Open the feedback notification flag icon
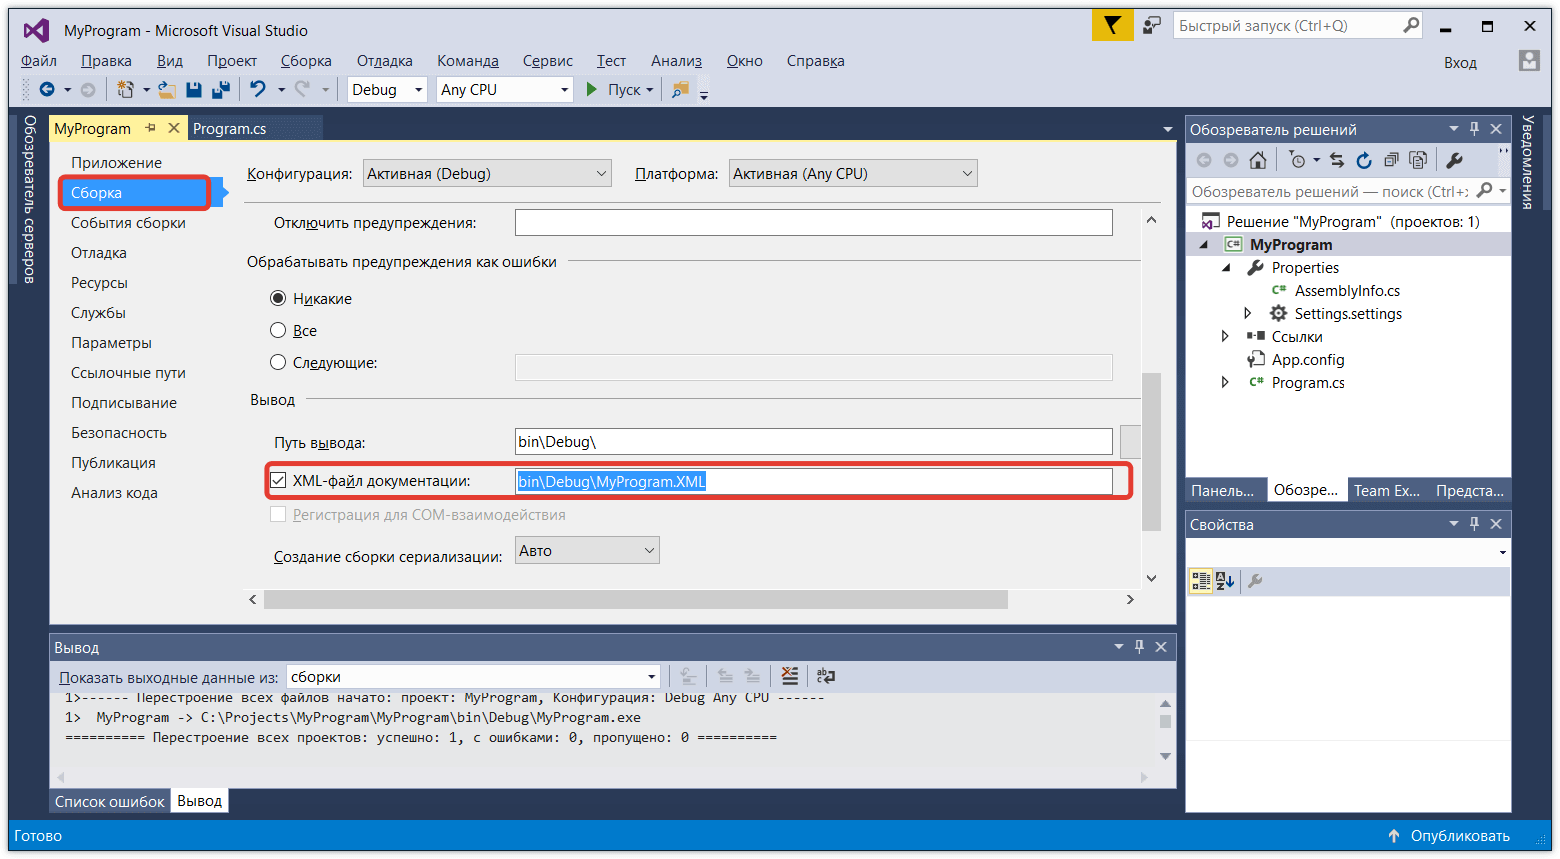Image resolution: width=1560 pixels, height=859 pixels. [1112, 26]
